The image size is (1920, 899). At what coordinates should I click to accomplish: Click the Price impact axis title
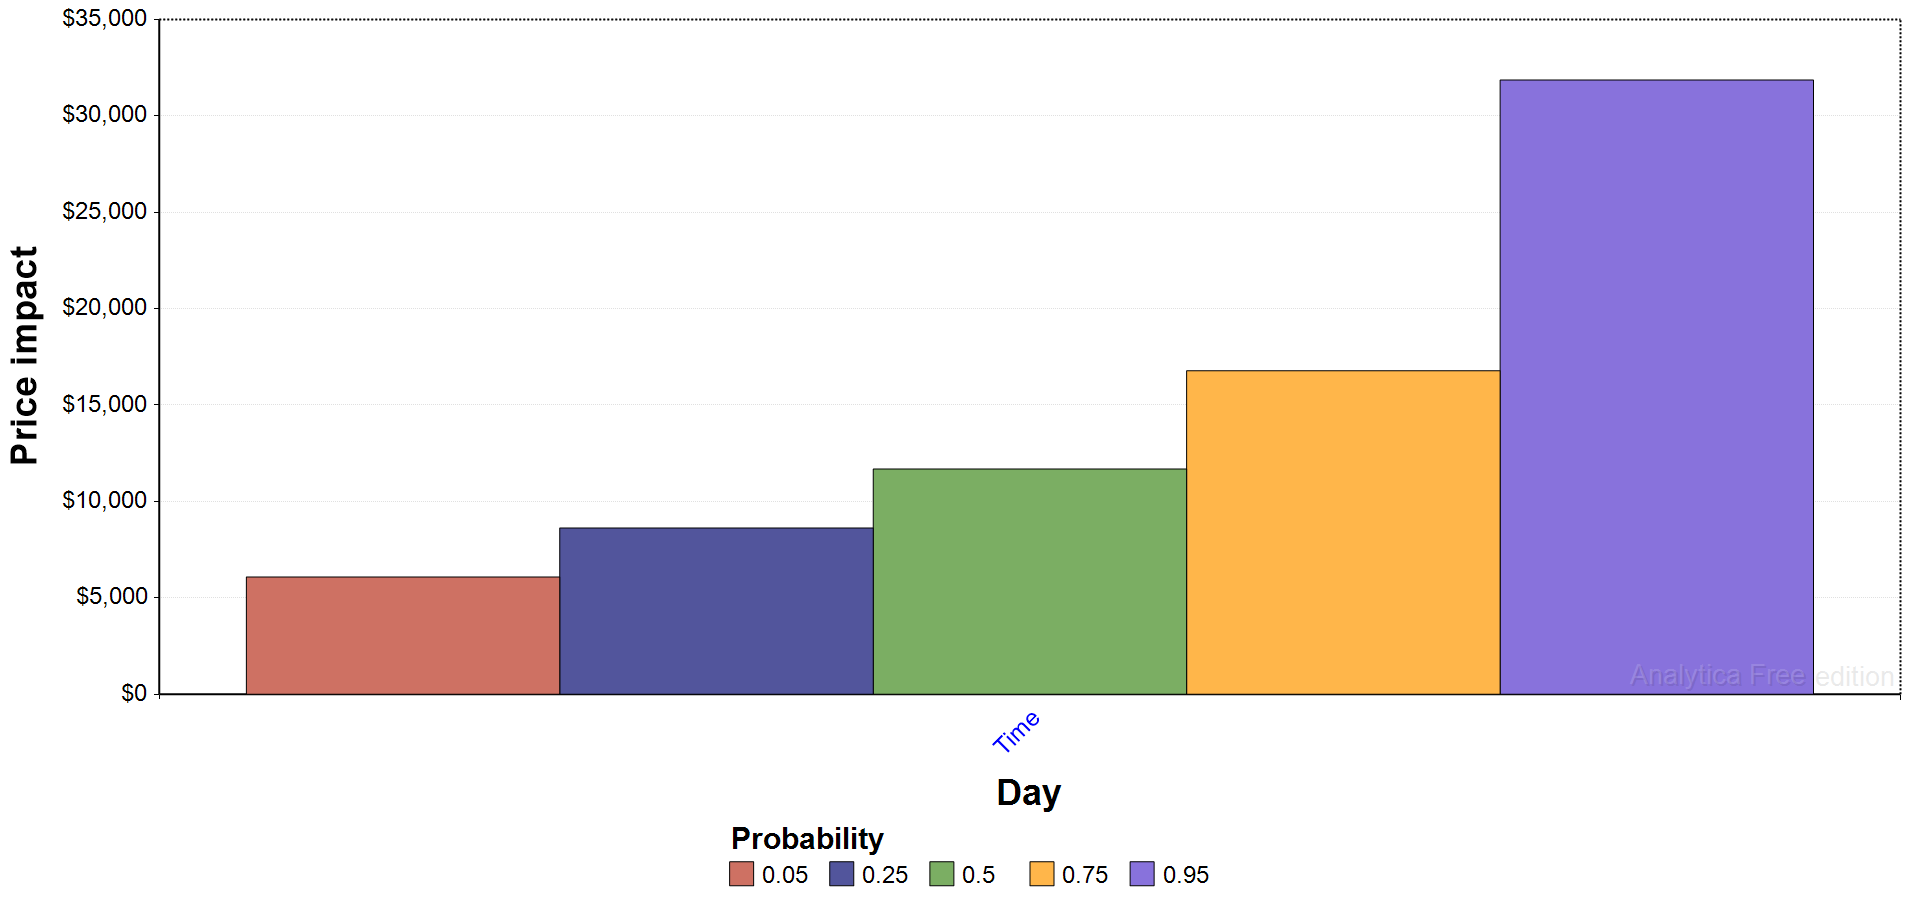tap(24, 355)
